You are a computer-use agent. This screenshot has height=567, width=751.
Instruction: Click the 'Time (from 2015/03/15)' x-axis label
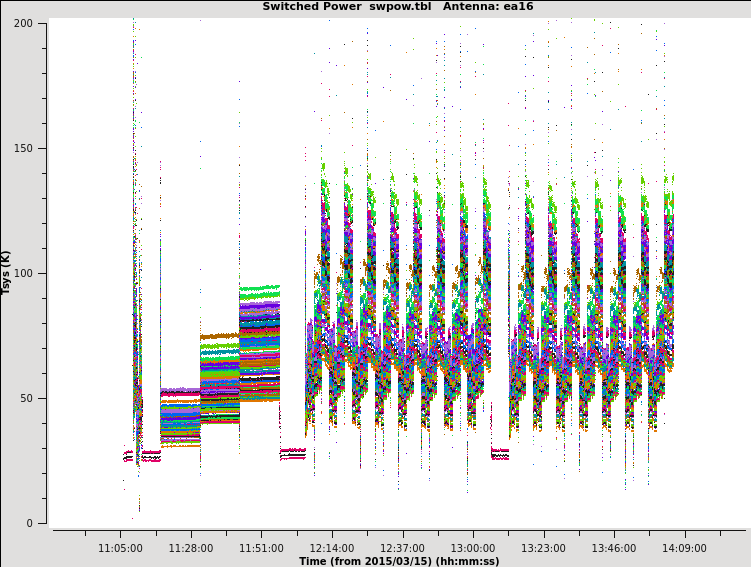[398, 561]
